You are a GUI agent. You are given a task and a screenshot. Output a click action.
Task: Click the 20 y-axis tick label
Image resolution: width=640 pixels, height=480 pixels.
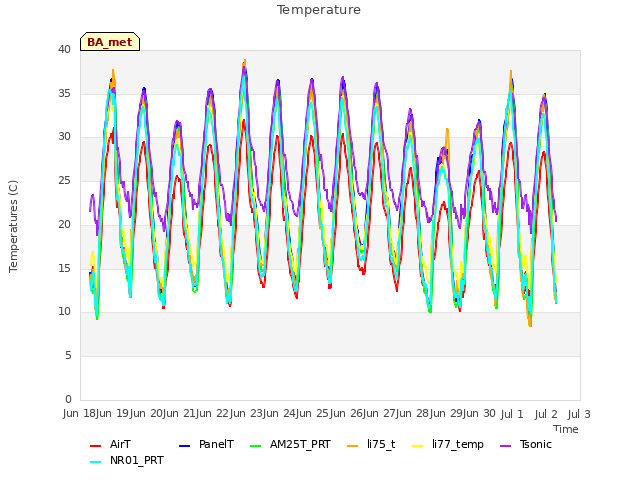64,224
